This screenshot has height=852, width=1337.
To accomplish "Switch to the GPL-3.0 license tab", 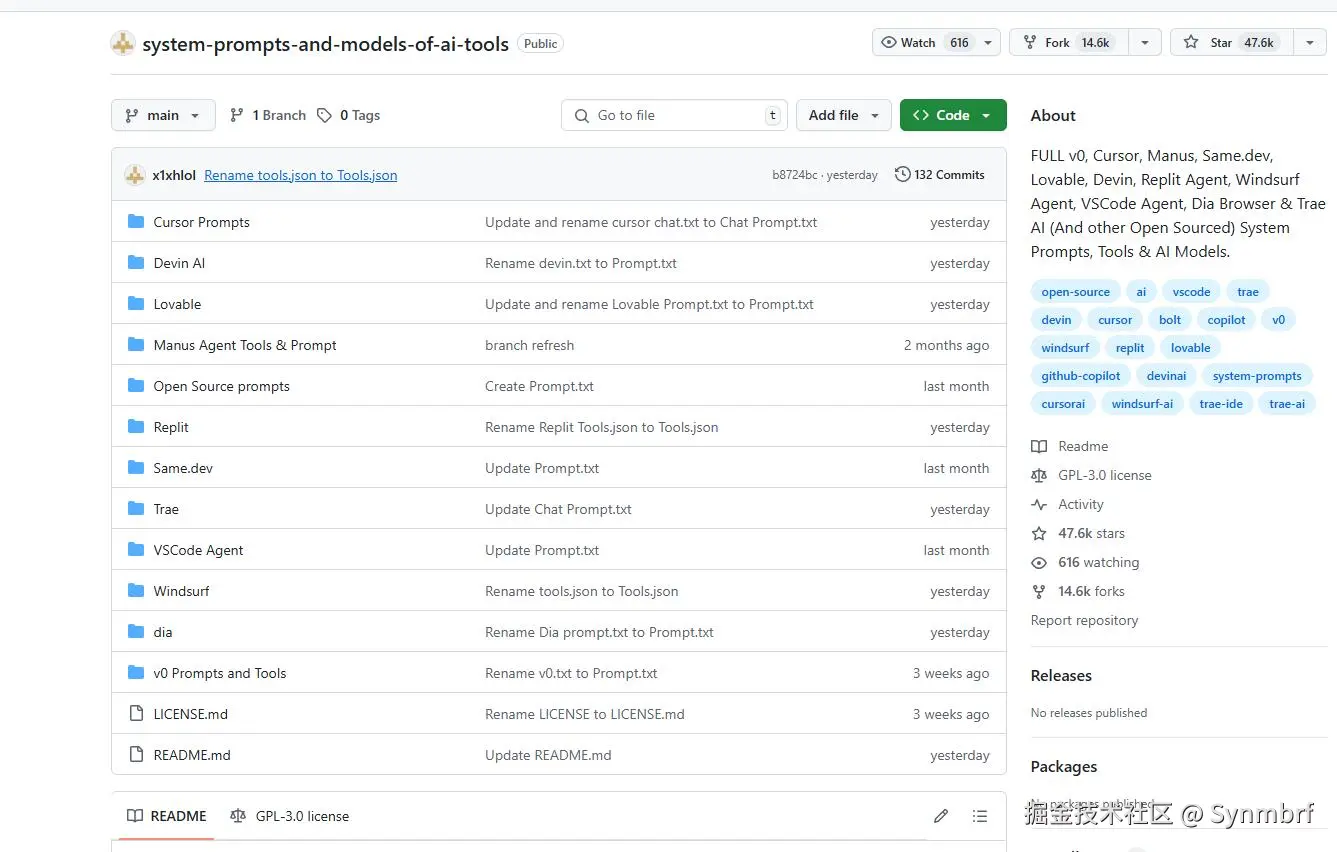I will (x=290, y=816).
